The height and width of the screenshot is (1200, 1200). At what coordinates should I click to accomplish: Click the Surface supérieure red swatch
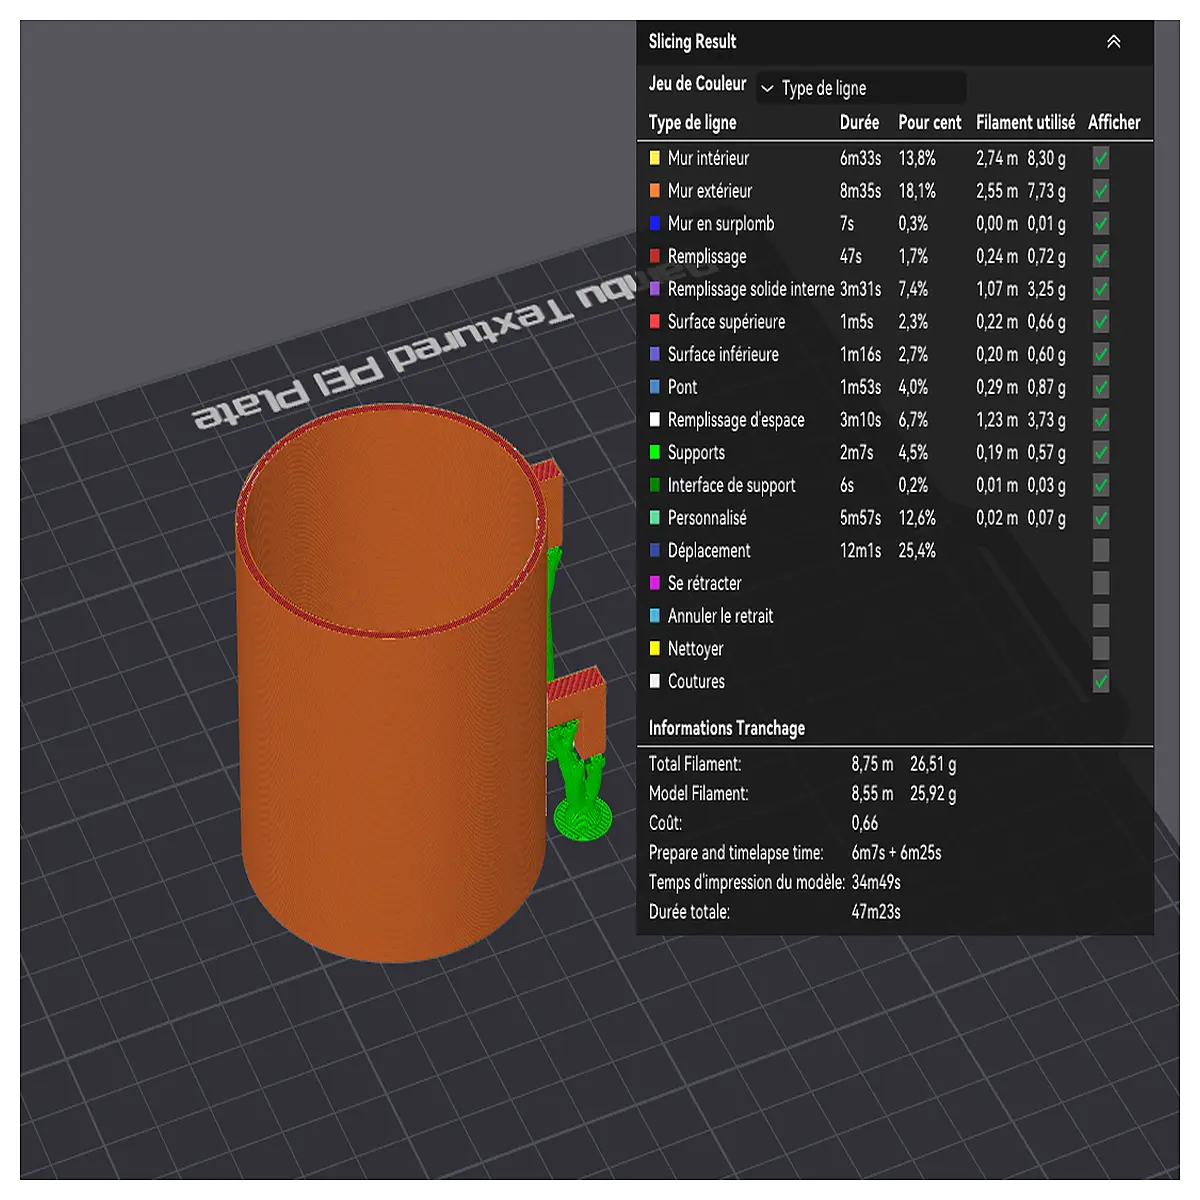(655, 322)
